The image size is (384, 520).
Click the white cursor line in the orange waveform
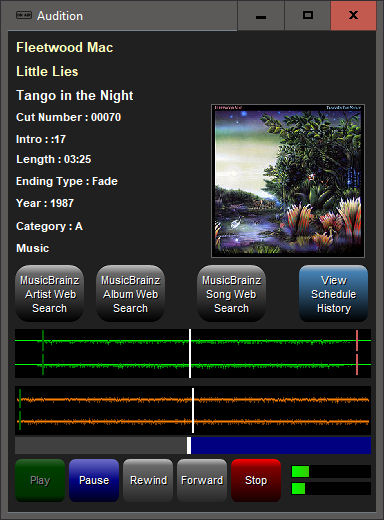pos(193,410)
